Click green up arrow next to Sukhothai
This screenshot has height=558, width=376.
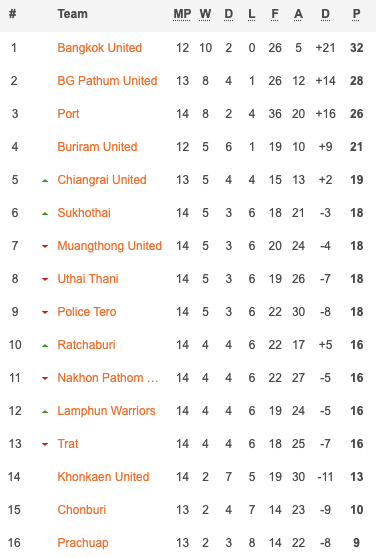coord(45,214)
